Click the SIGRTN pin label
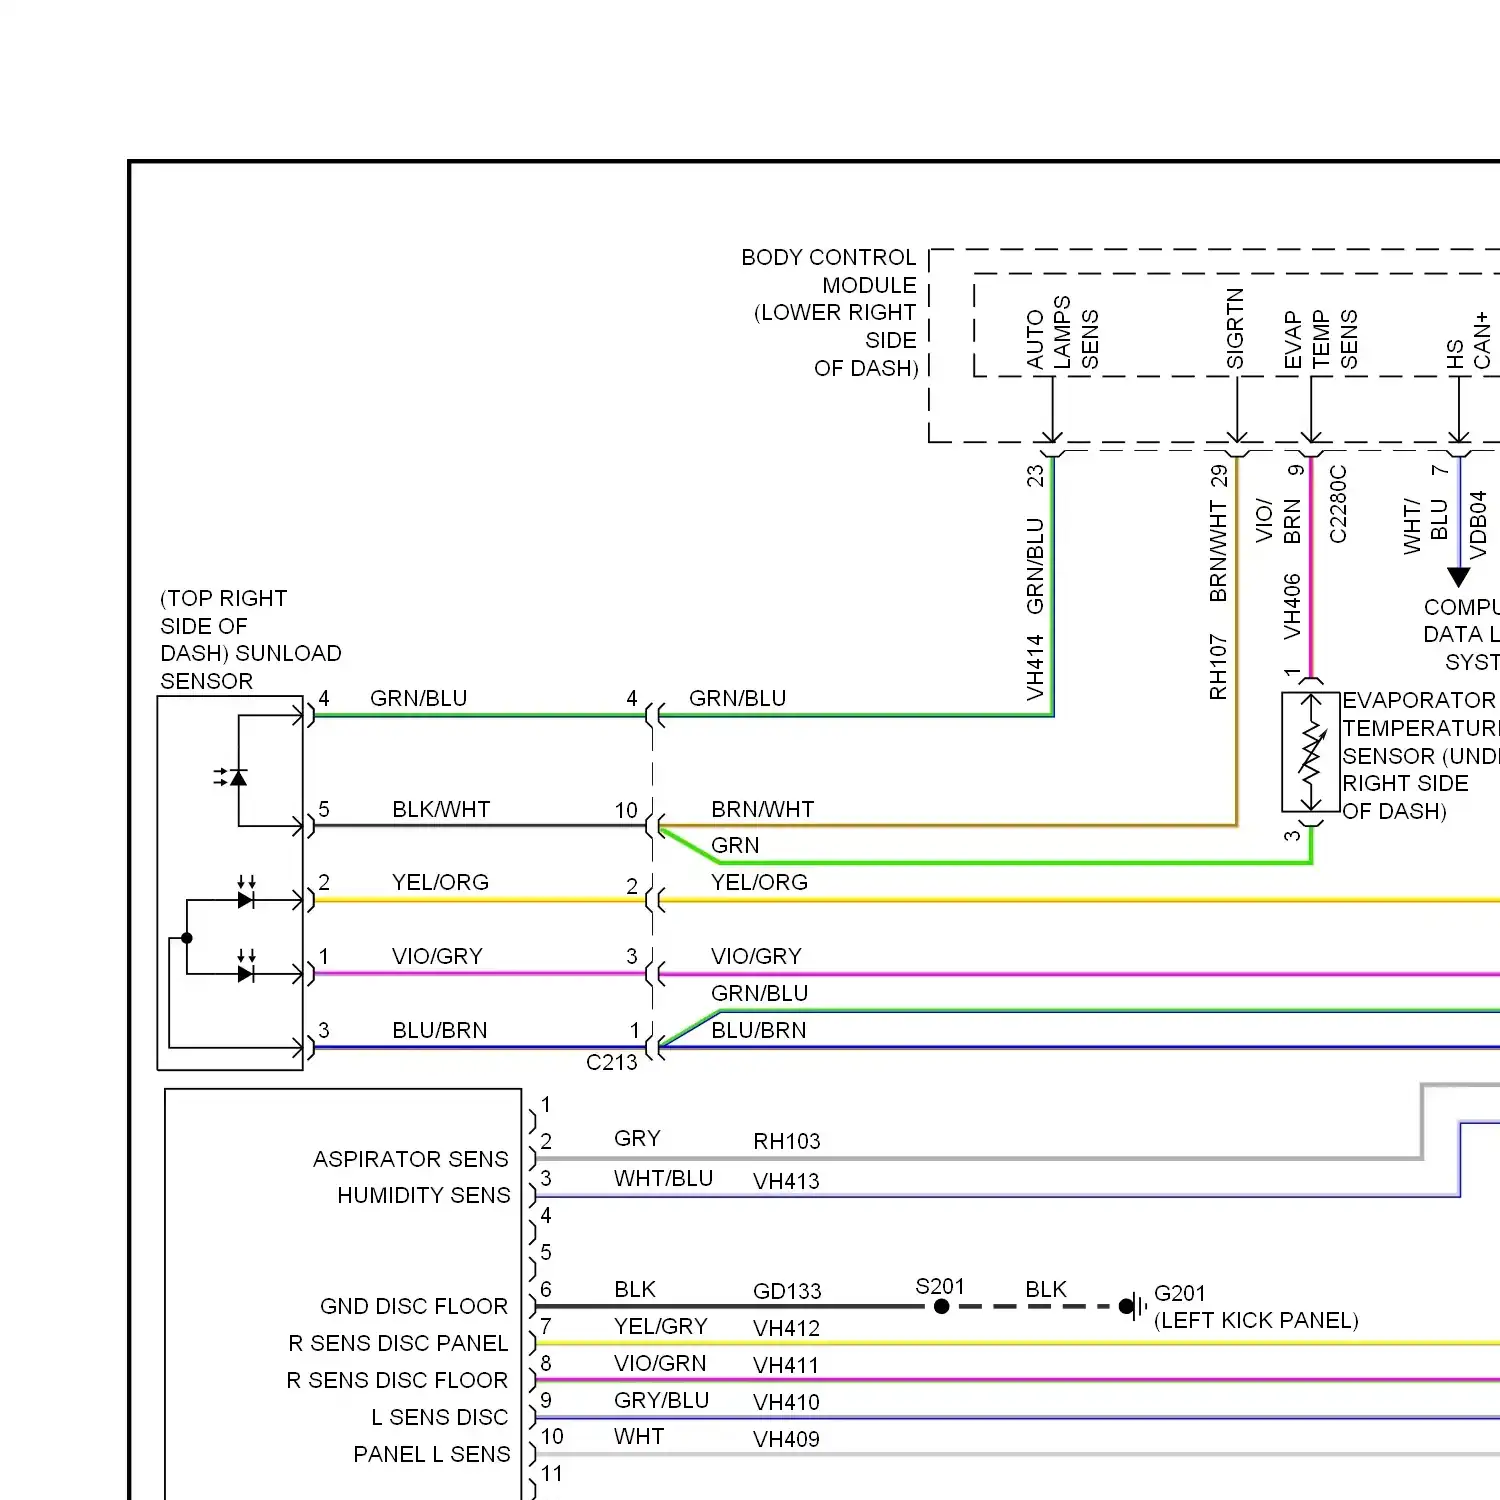The image size is (1500, 1500). [x=1235, y=329]
